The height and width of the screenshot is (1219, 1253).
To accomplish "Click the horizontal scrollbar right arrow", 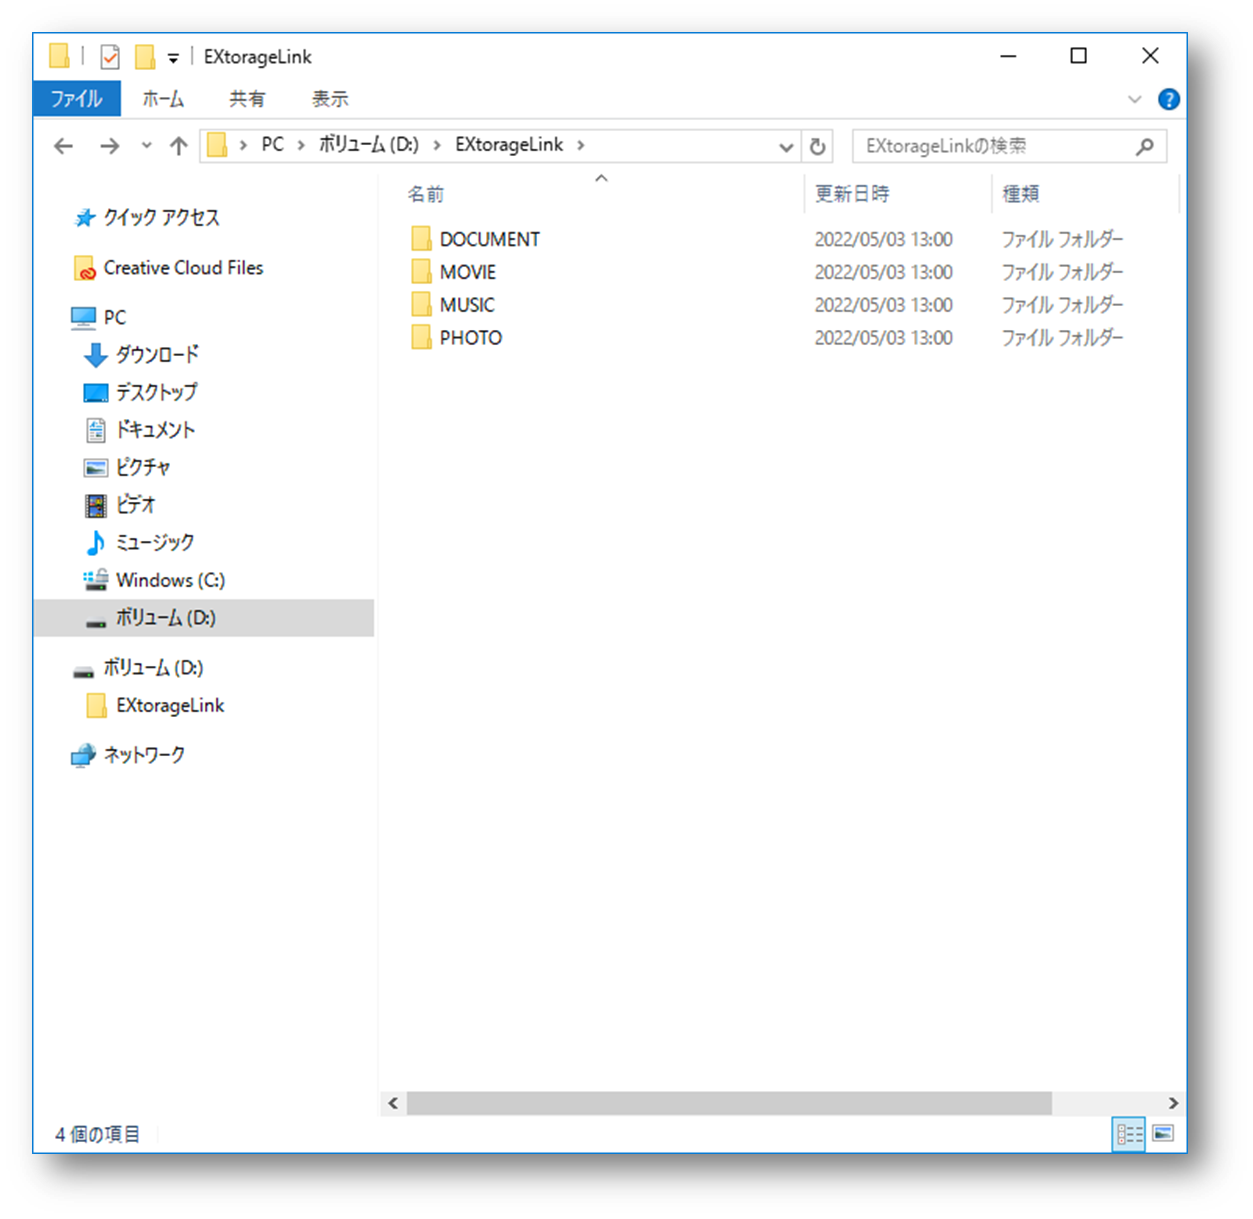I will click(x=1173, y=1103).
